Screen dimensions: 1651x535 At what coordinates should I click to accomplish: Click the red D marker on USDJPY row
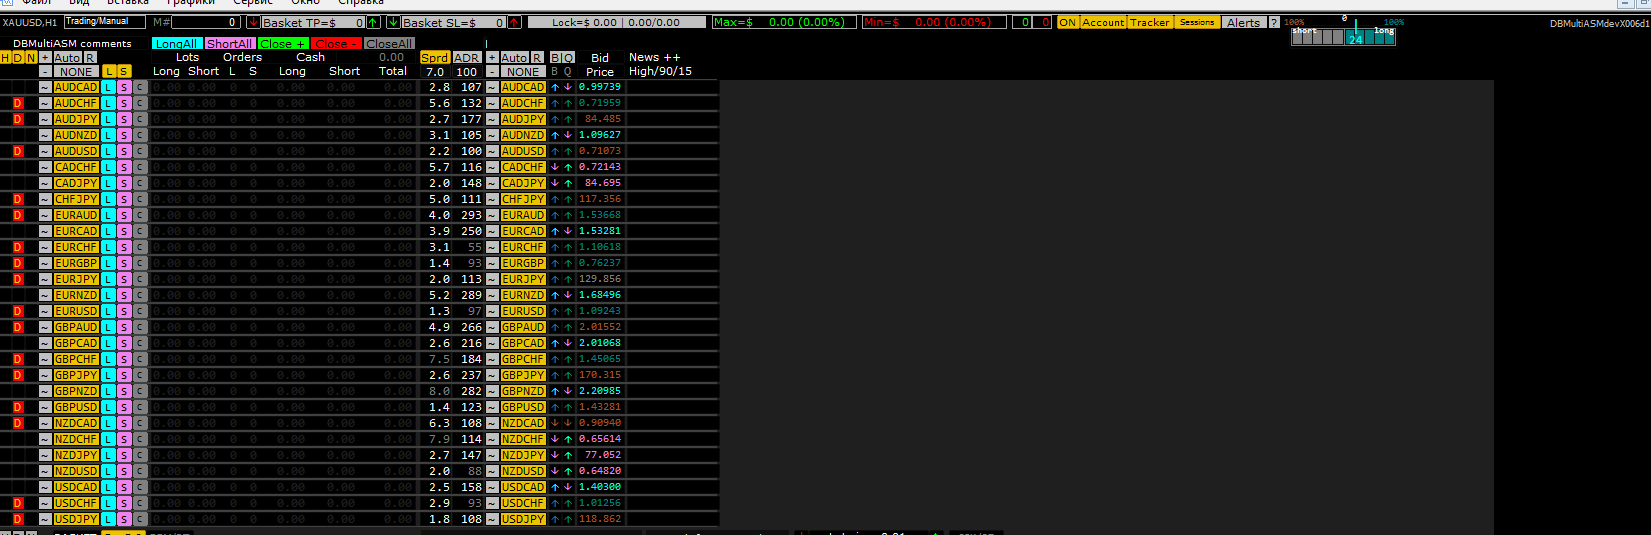(x=18, y=519)
